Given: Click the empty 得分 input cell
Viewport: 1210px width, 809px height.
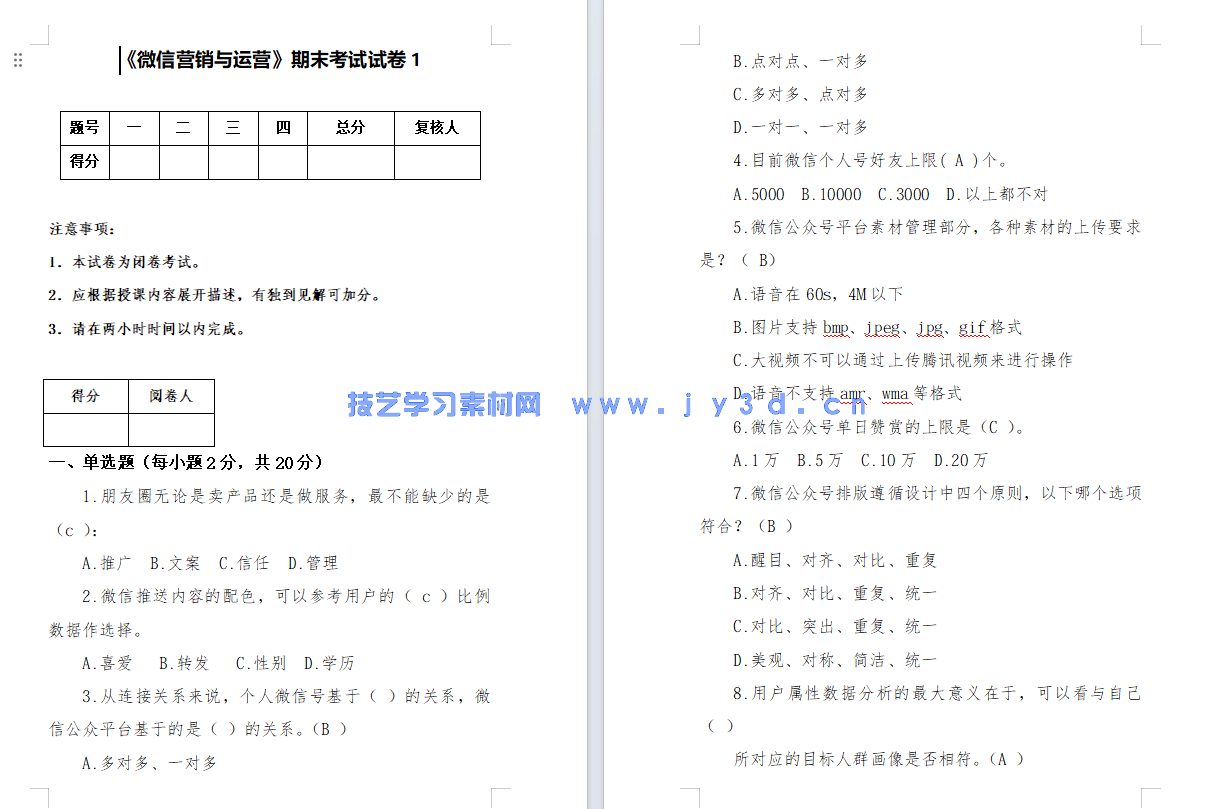Looking at the screenshot, I should tap(85, 430).
